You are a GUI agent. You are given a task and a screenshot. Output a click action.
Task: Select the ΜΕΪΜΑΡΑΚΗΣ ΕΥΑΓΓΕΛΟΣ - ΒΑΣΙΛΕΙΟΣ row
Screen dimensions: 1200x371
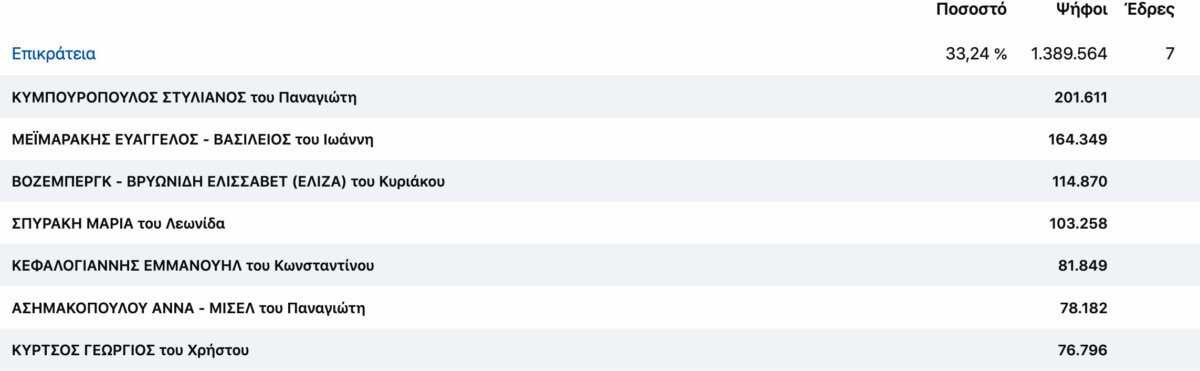[x=600, y=139]
